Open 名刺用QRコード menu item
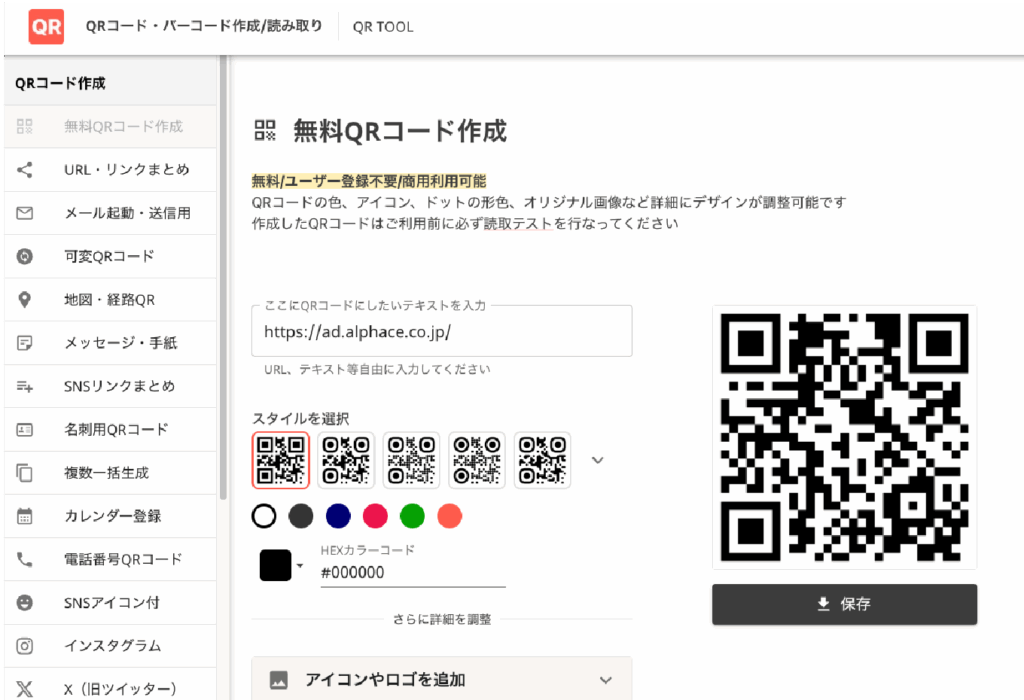Screen dimensions: 1024x700 116,430
